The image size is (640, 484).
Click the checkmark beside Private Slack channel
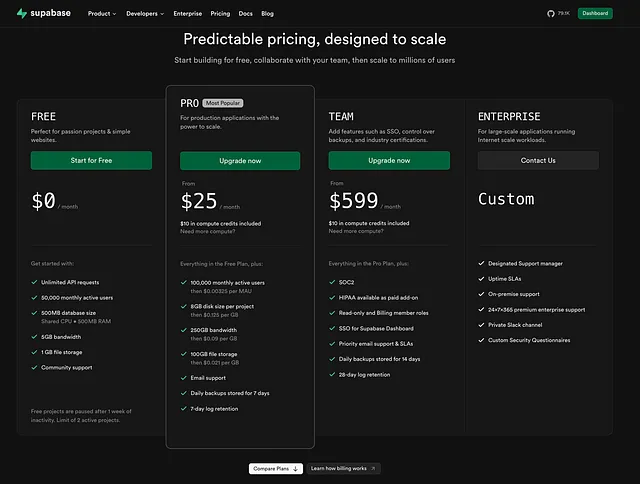tap(482, 325)
